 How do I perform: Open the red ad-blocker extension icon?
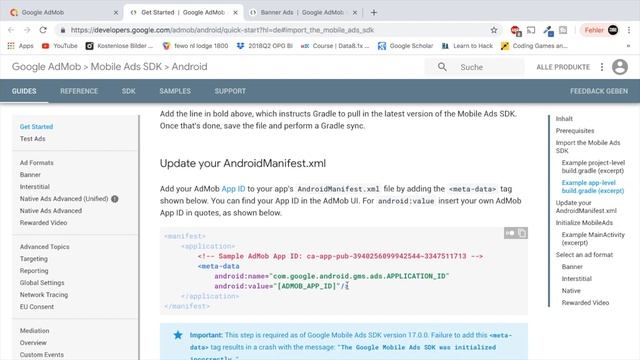tap(515, 30)
